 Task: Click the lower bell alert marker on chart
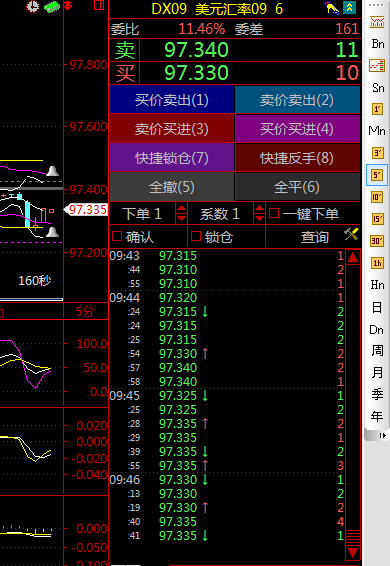point(53,232)
